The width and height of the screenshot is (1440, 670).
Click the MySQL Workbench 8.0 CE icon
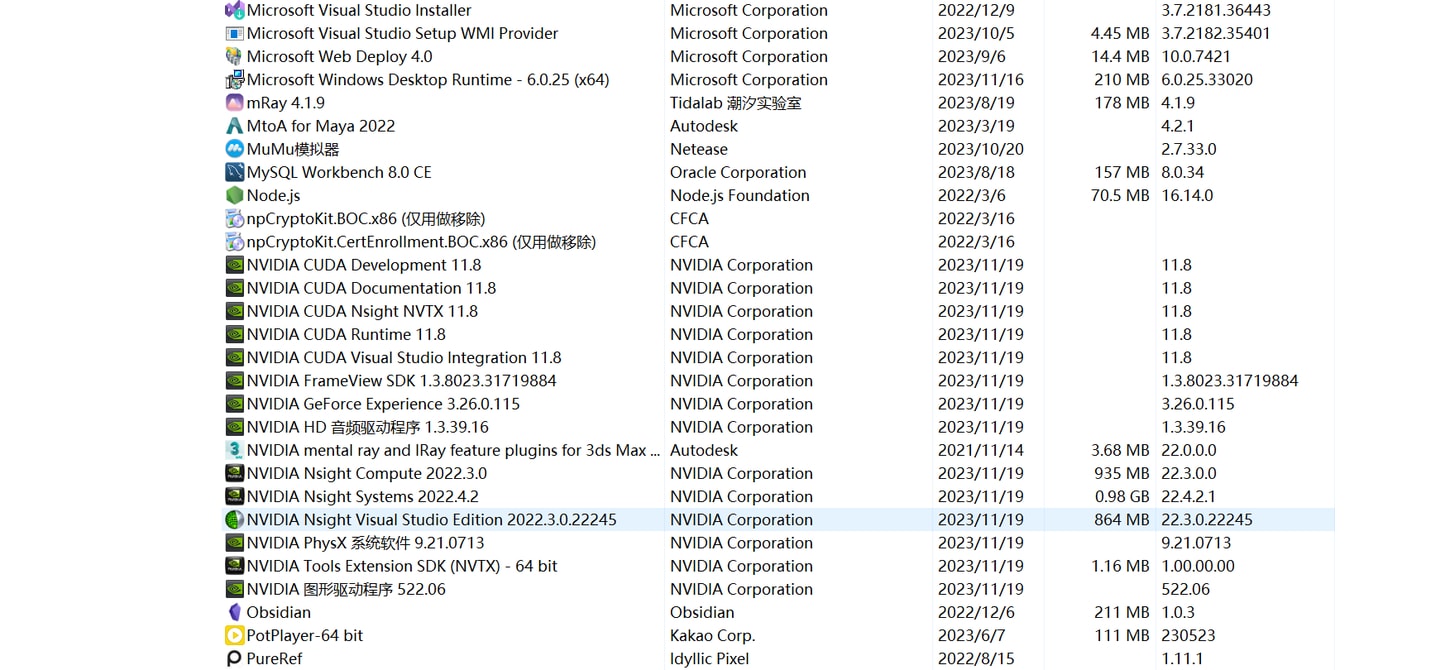click(234, 172)
